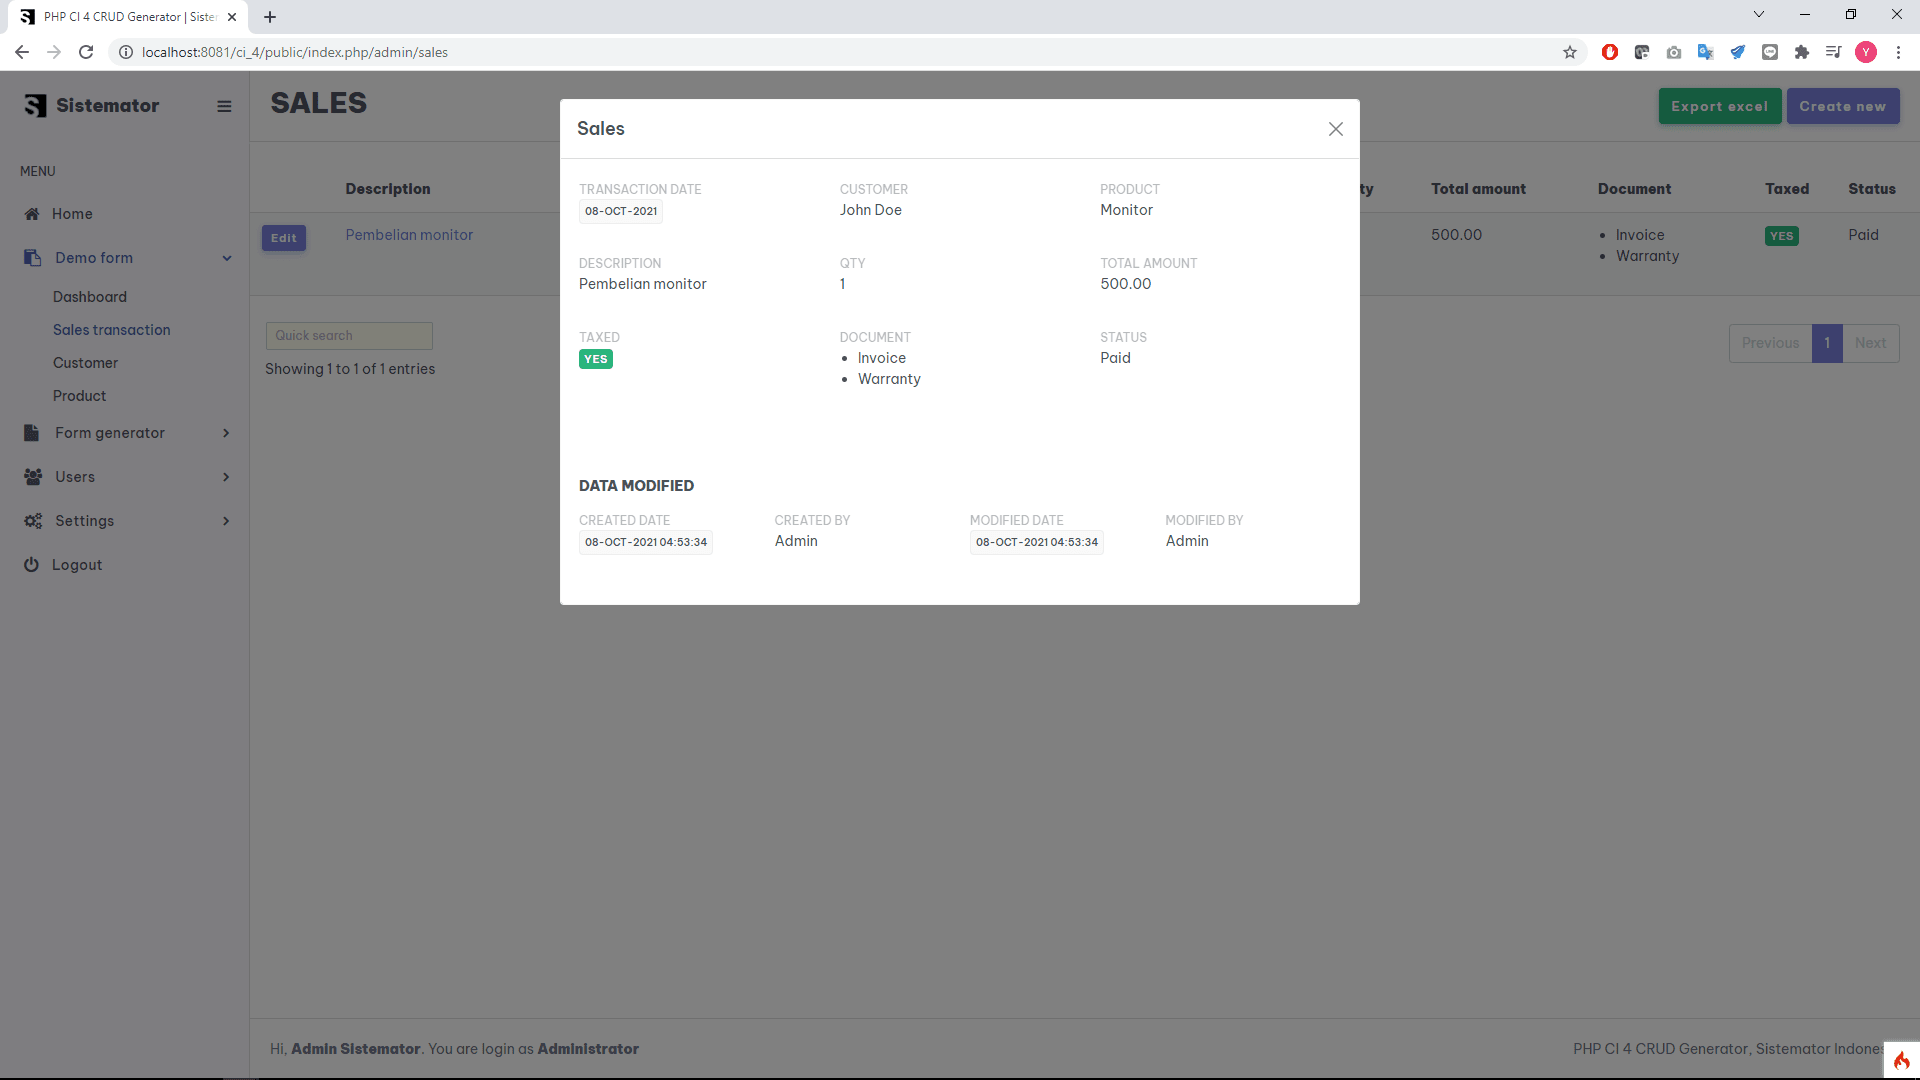This screenshot has width=1920, height=1080.
Task: Open Home from sidebar
Action: (x=72, y=214)
